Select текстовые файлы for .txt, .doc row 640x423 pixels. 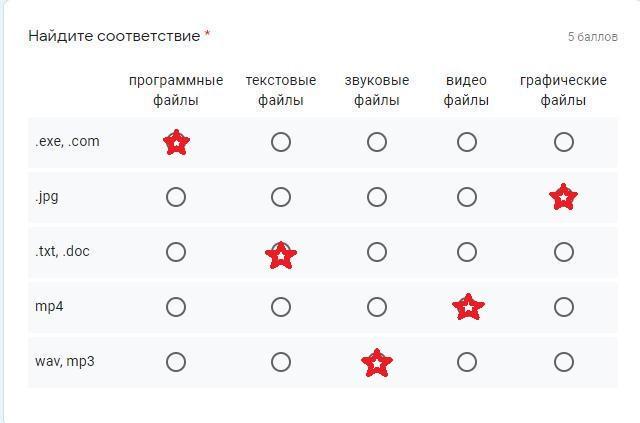point(281,254)
